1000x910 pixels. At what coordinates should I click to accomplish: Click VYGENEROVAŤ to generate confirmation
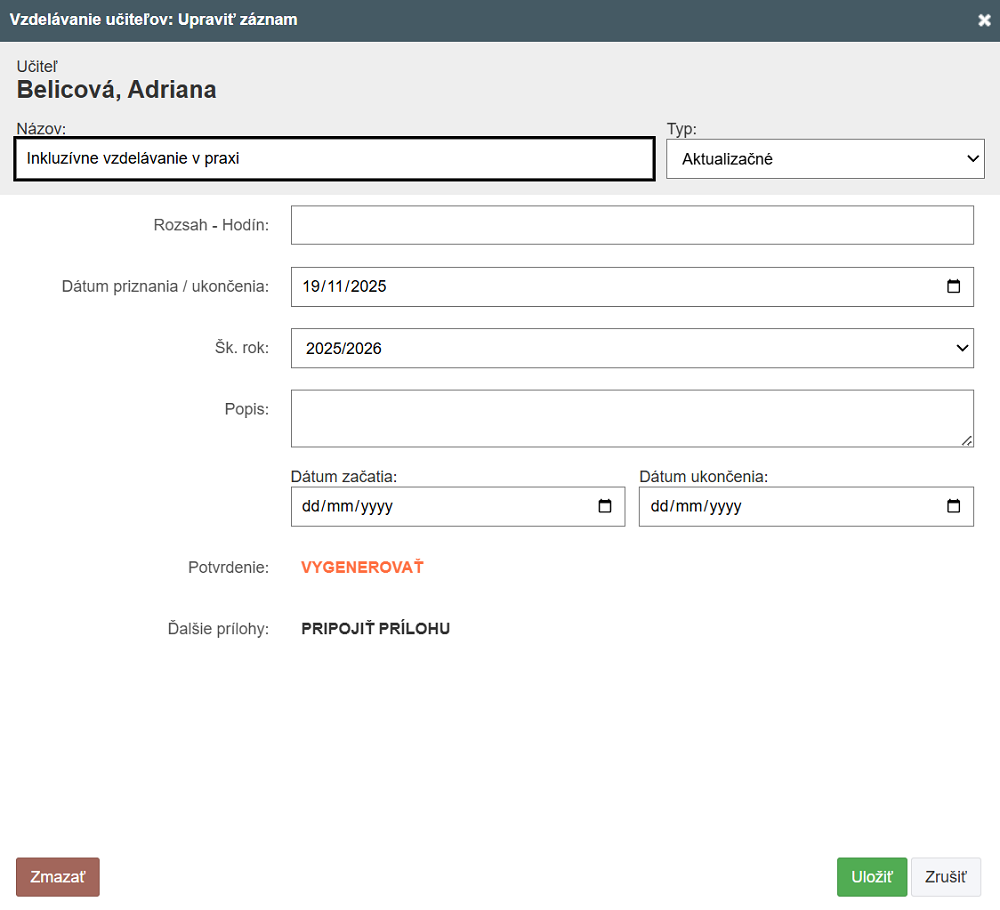[x=362, y=567]
